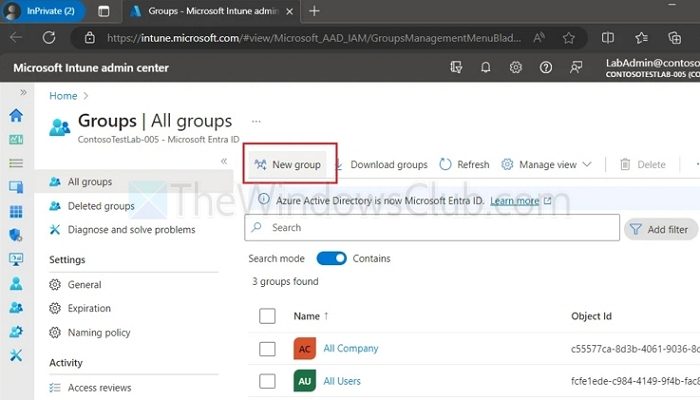
Task: Close the Groups Intune browser tab
Action: (290, 11)
